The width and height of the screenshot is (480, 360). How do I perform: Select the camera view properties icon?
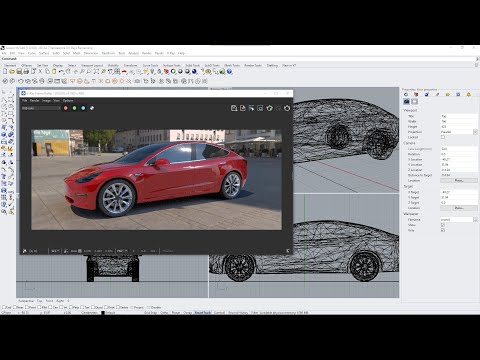[x=406, y=101]
